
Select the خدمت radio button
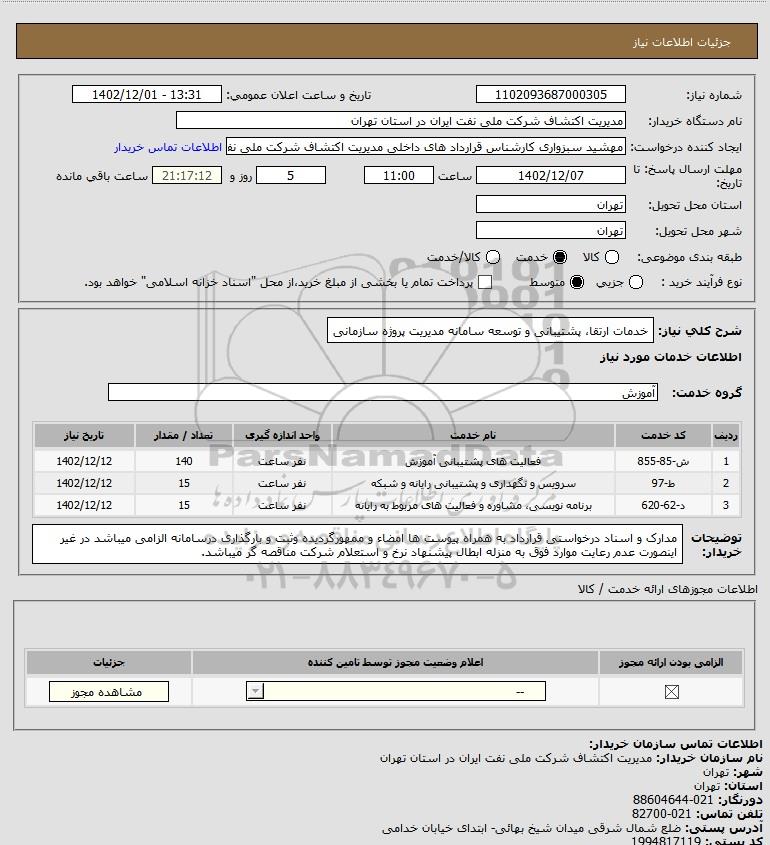[x=560, y=258]
